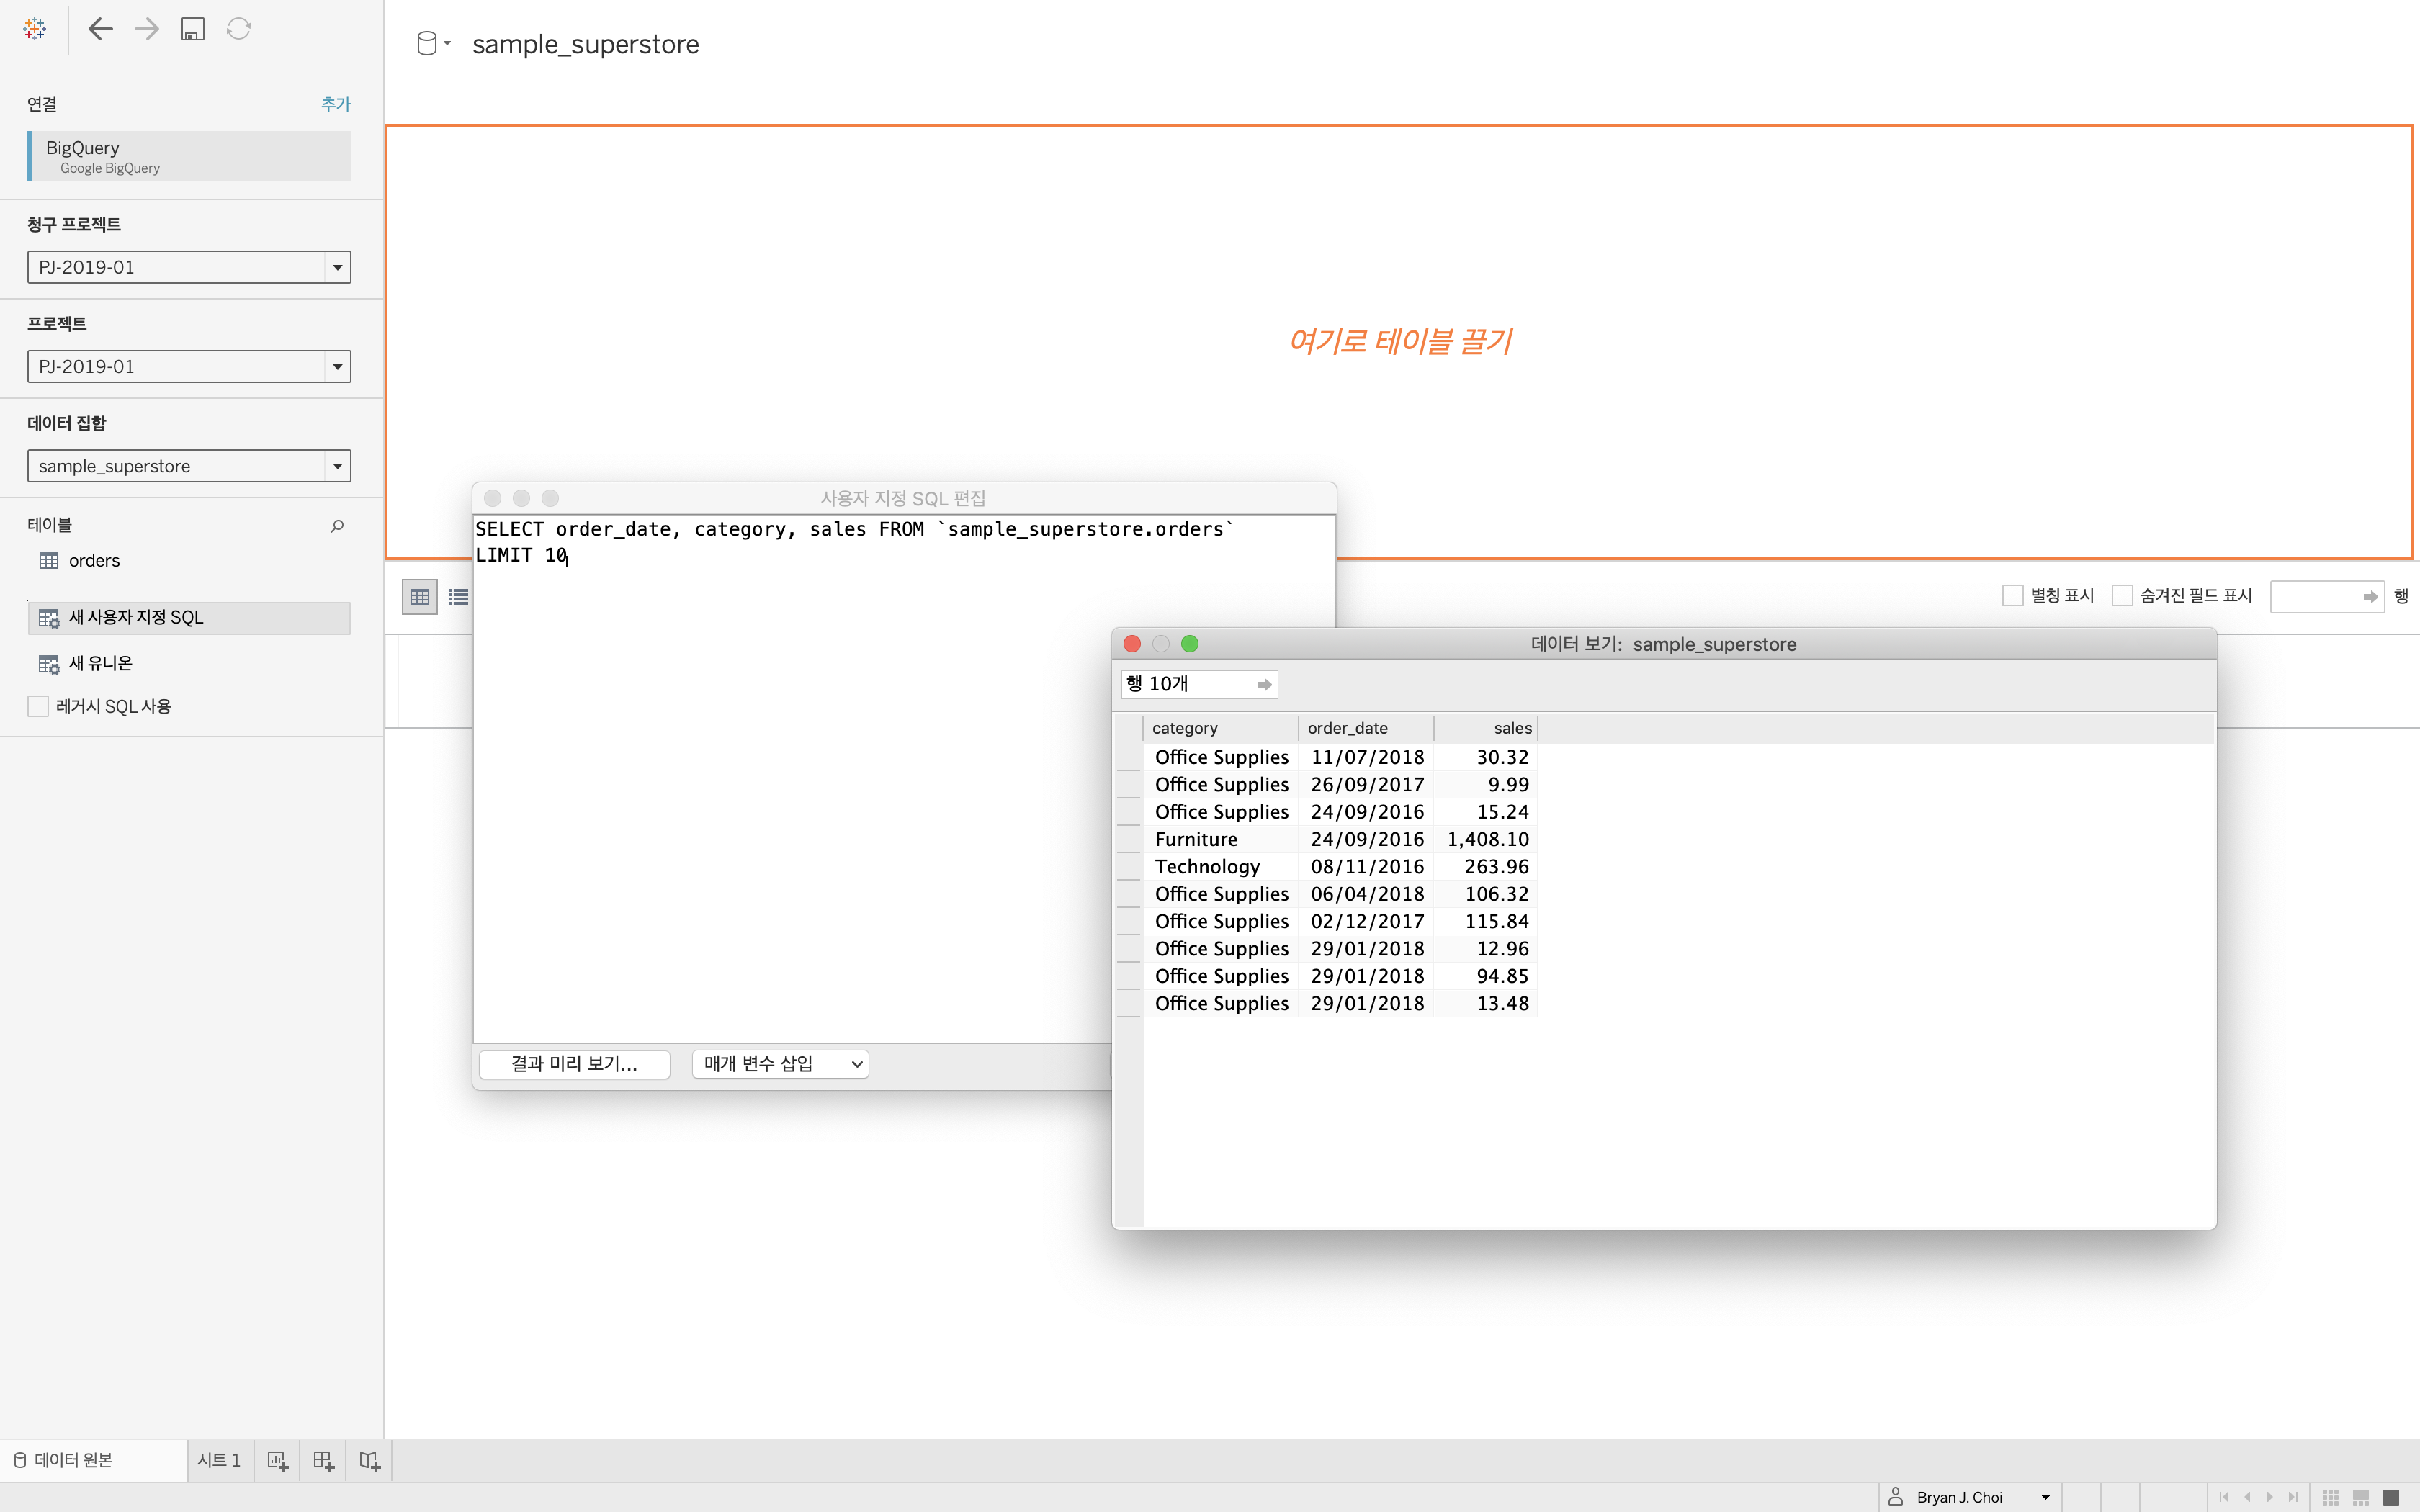This screenshot has height=1512, width=2420.
Task: Click the back arrow icon
Action: click(x=100, y=29)
